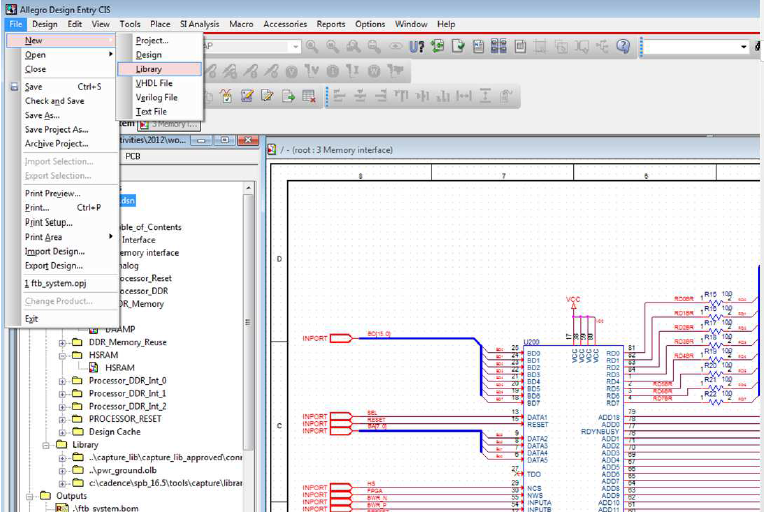This screenshot has width=764, height=512.
Task: Click Archive Project... menu entry
Action: (x=61, y=144)
